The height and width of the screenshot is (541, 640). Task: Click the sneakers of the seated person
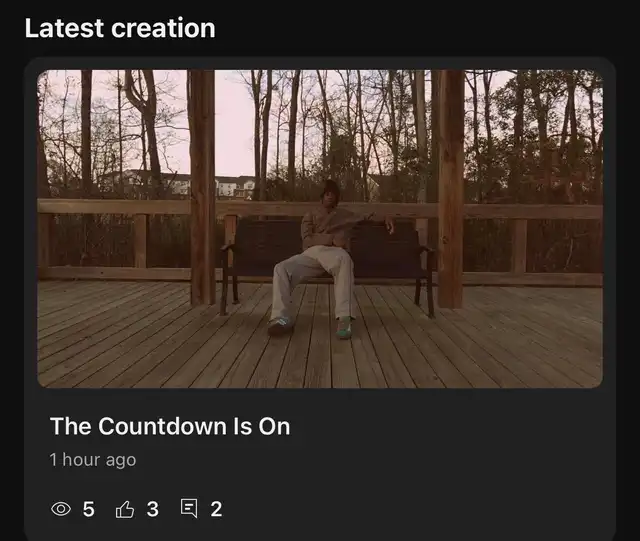[310, 327]
